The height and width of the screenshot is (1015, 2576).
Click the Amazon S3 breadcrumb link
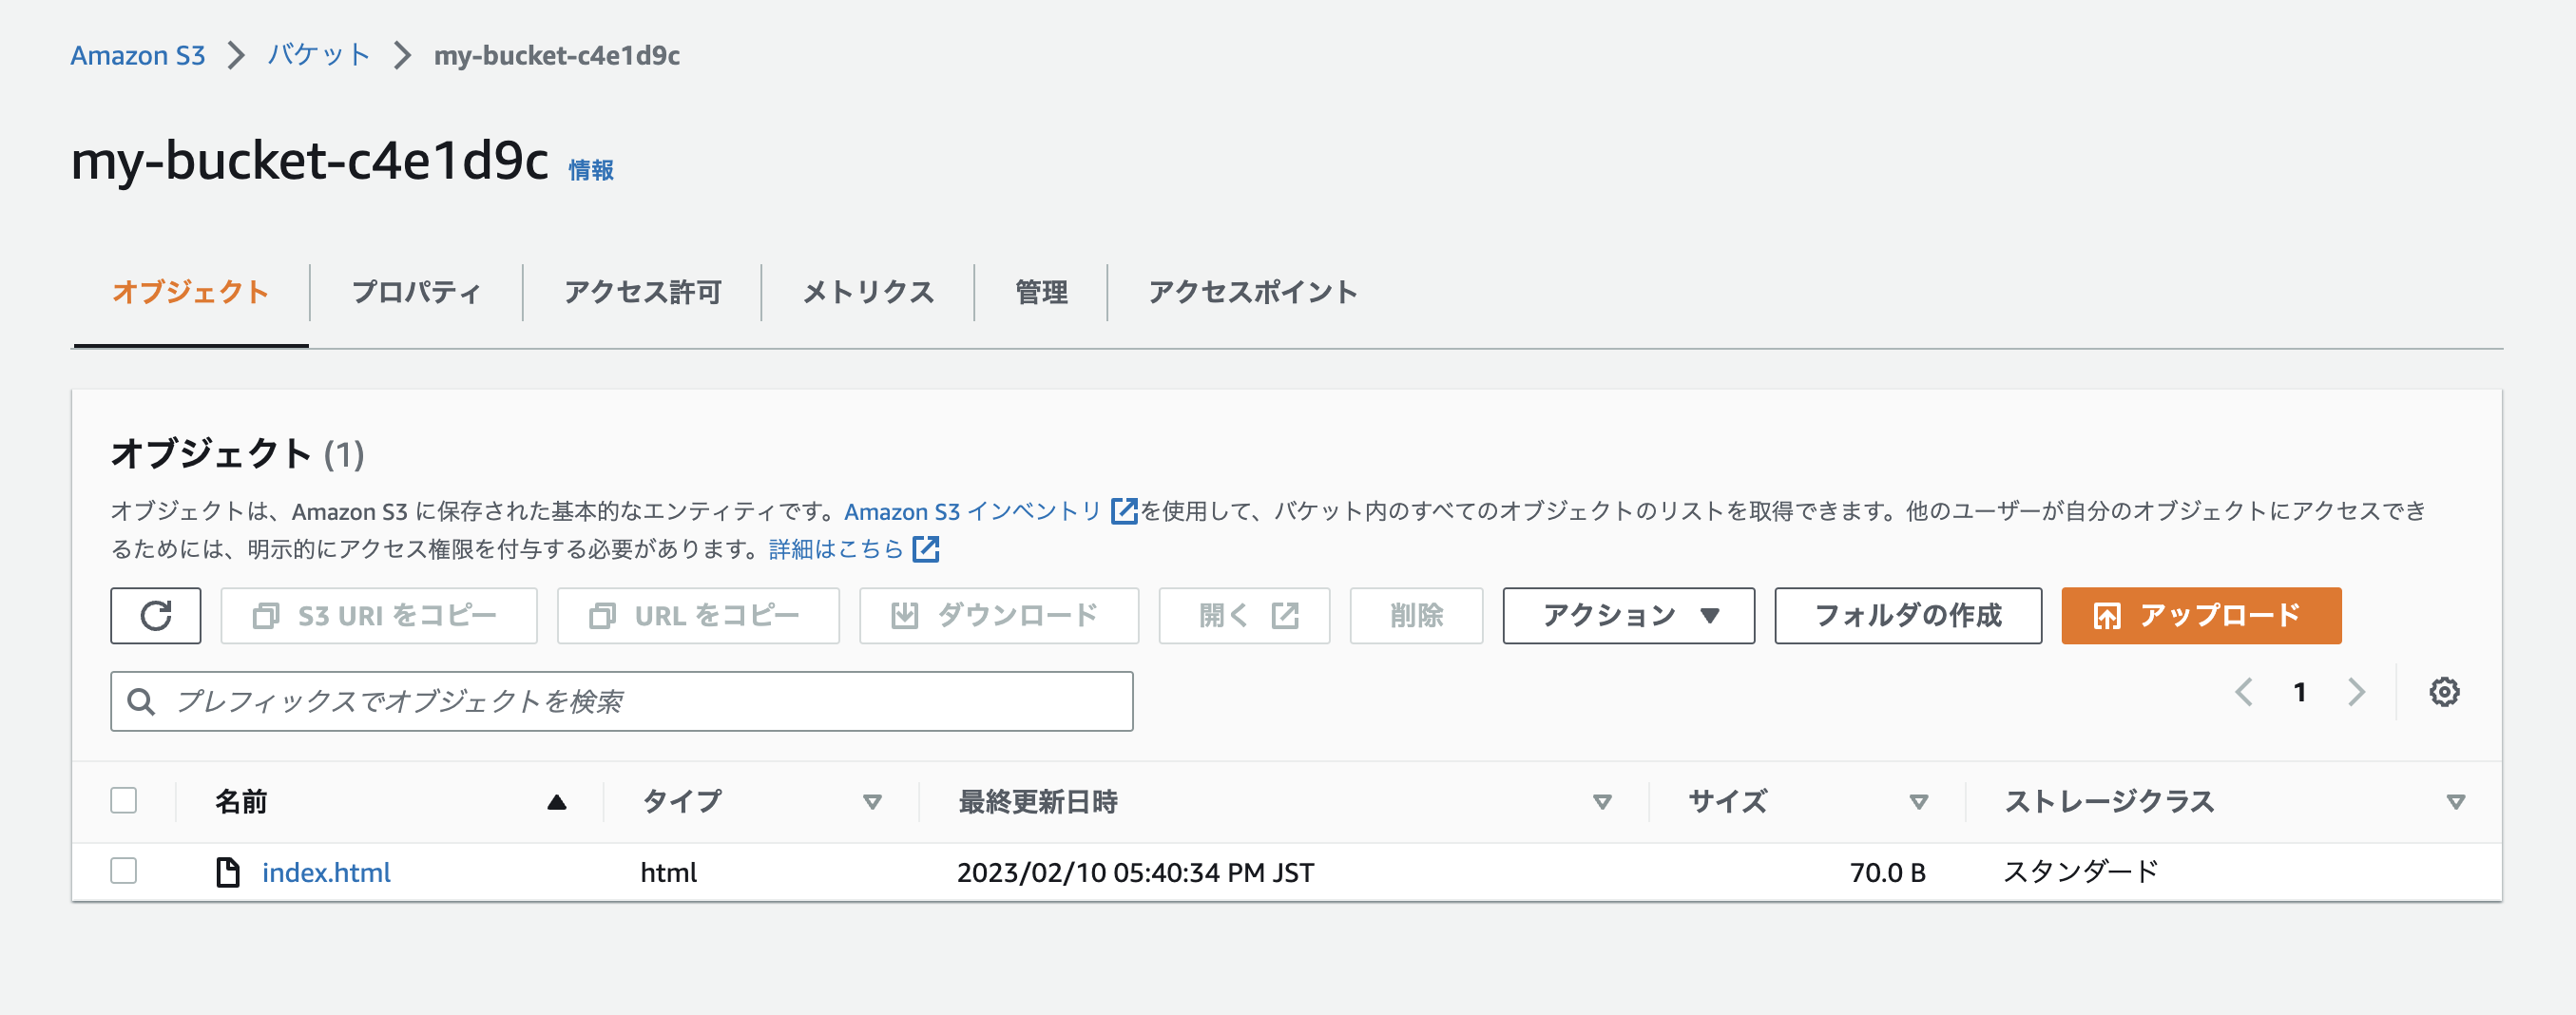[x=138, y=55]
